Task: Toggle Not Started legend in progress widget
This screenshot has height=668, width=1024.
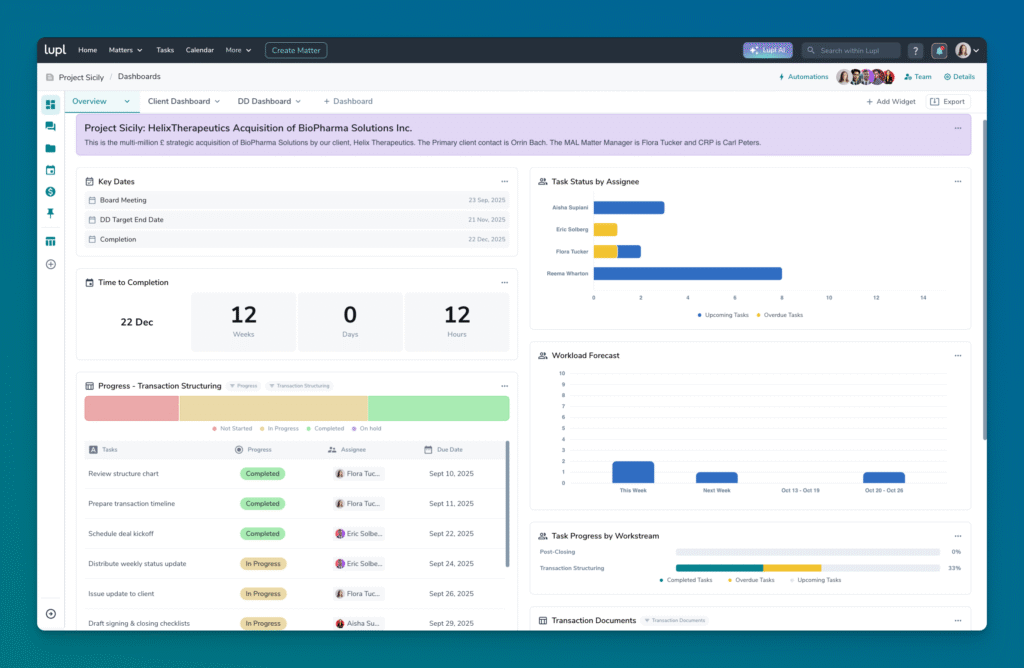Action: point(232,428)
